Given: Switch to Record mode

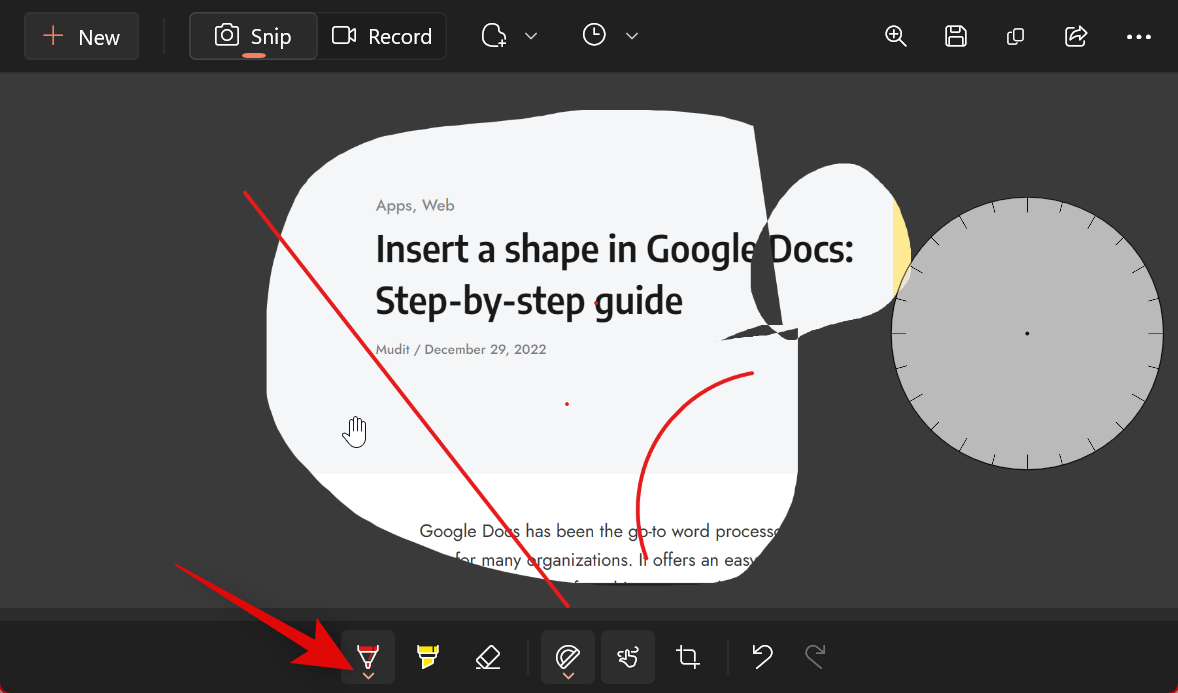Looking at the screenshot, I should [382, 36].
